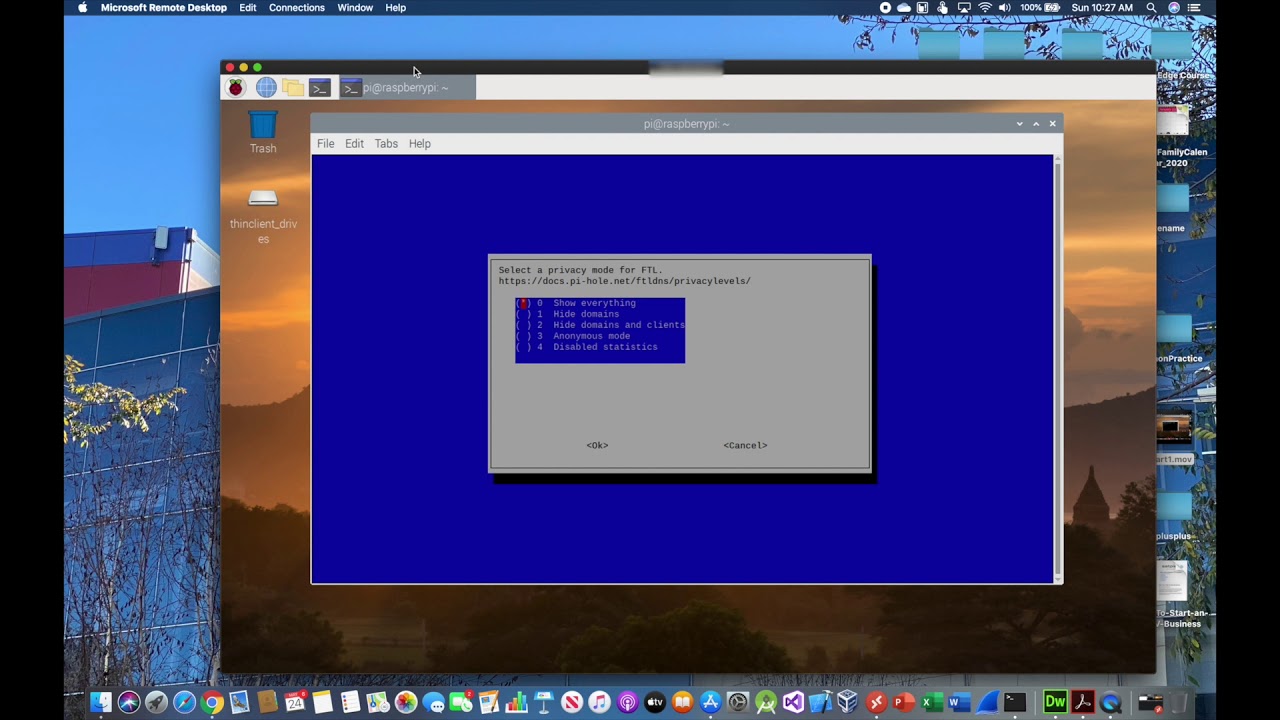The width and height of the screenshot is (1280, 720).
Task: Open Safari from the Dock
Action: [184, 703]
